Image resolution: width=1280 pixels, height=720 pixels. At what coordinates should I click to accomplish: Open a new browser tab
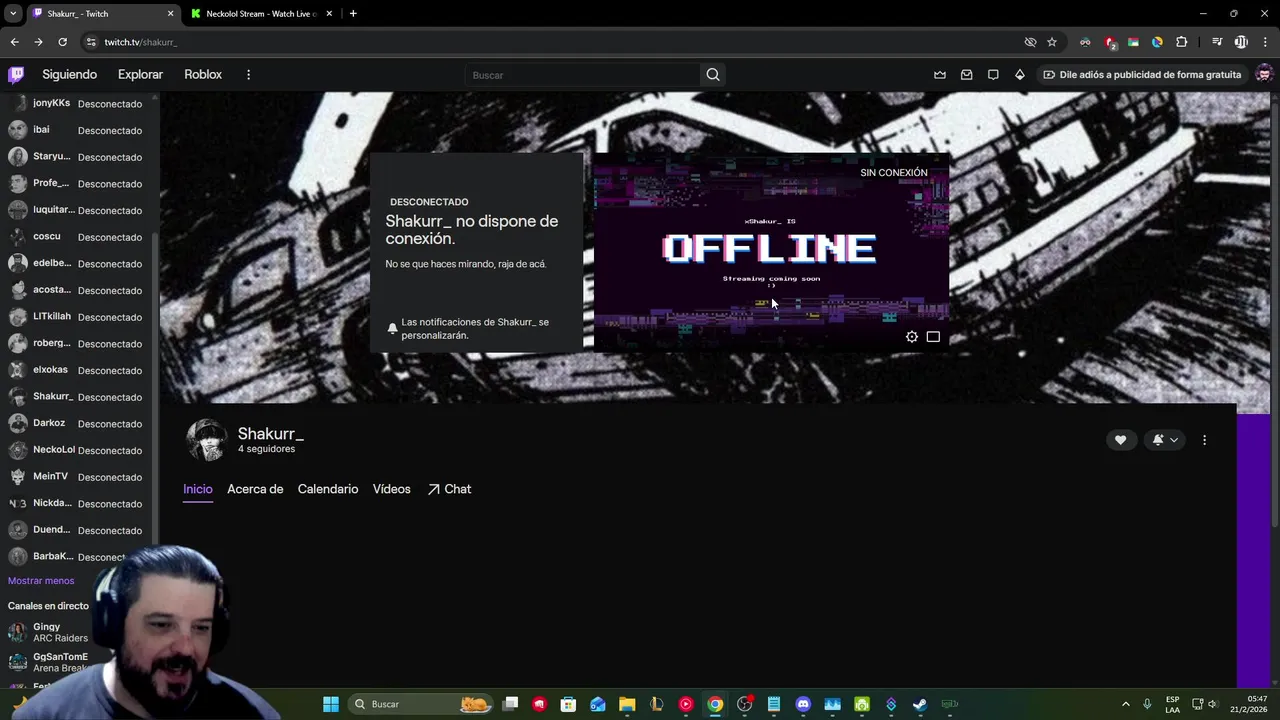[x=353, y=14]
